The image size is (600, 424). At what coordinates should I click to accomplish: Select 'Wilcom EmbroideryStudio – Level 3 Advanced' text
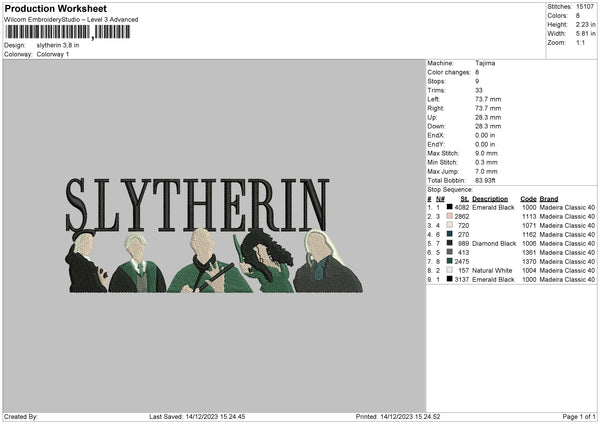(71, 20)
